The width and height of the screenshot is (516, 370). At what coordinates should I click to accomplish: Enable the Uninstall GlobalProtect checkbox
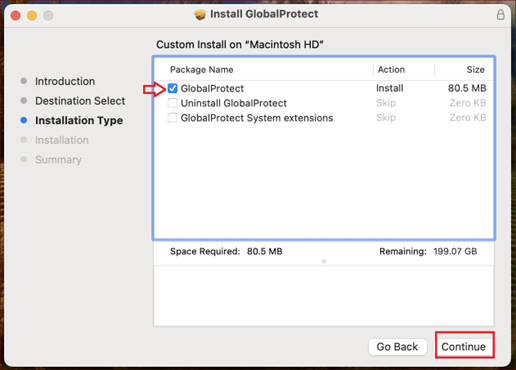172,103
